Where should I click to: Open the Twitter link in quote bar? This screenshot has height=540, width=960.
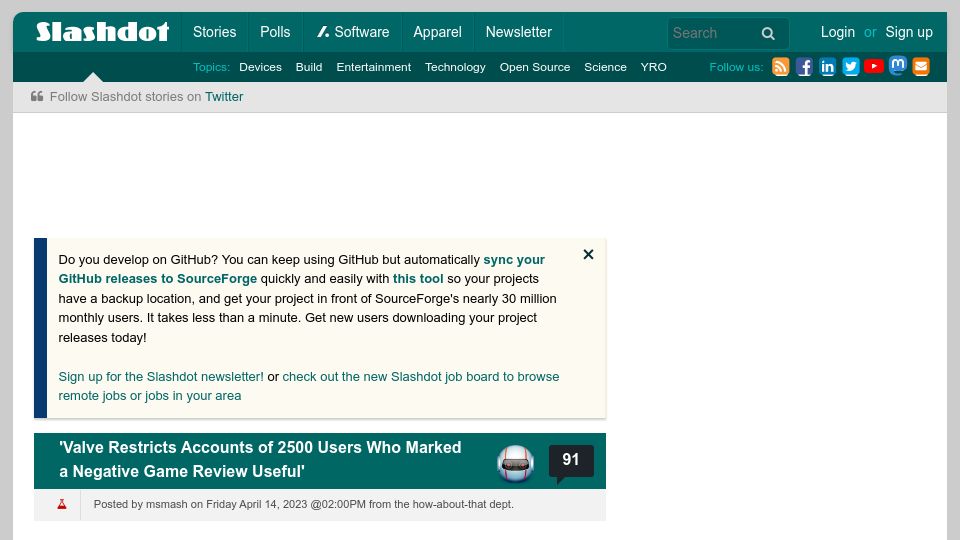pyautogui.click(x=224, y=97)
